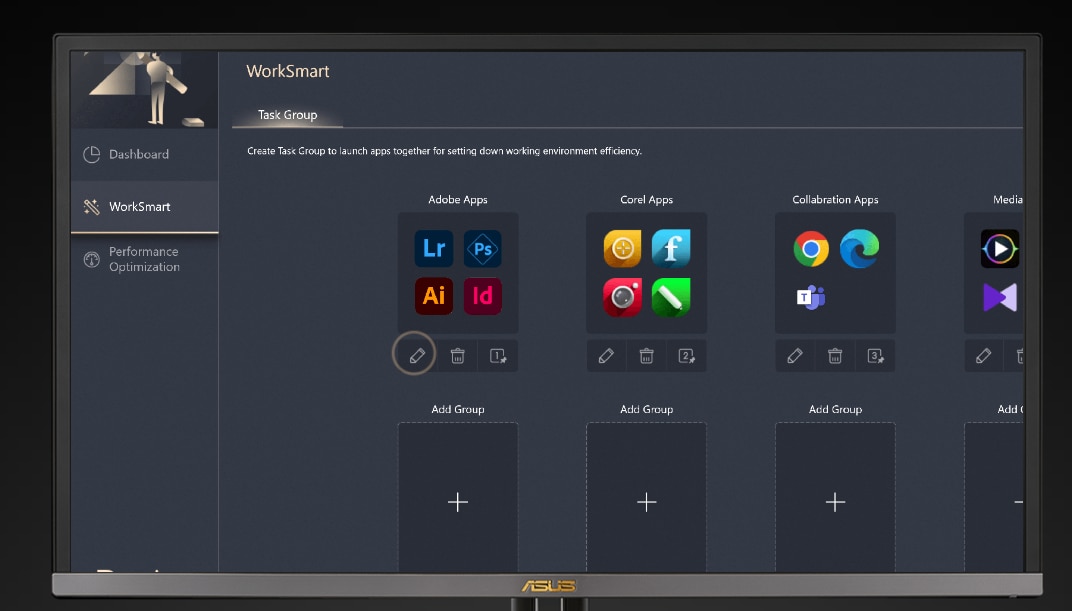
Task: Click the Microsoft Edge icon
Action: coord(859,249)
